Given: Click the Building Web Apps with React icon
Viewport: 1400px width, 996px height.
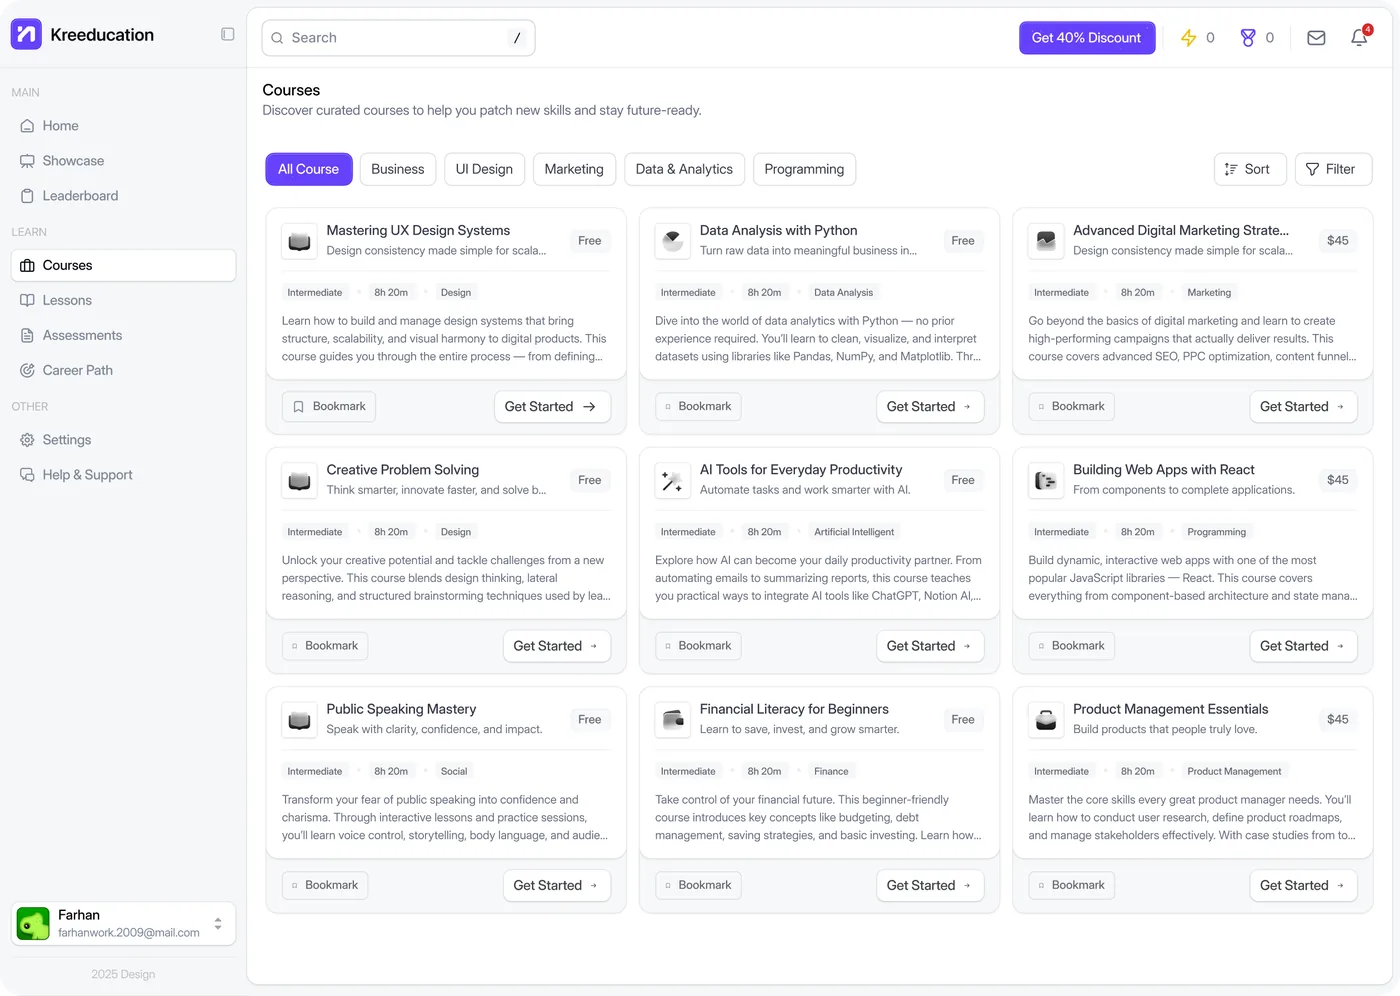Looking at the screenshot, I should pos(1046,480).
